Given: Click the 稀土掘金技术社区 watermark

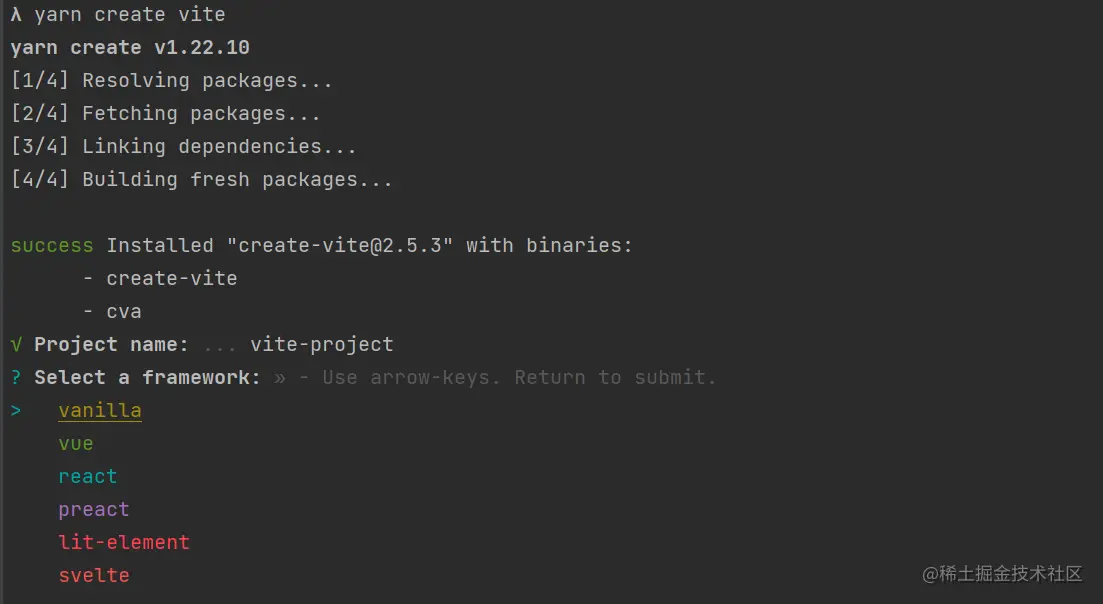Looking at the screenshot, I should click(1002, 574).
